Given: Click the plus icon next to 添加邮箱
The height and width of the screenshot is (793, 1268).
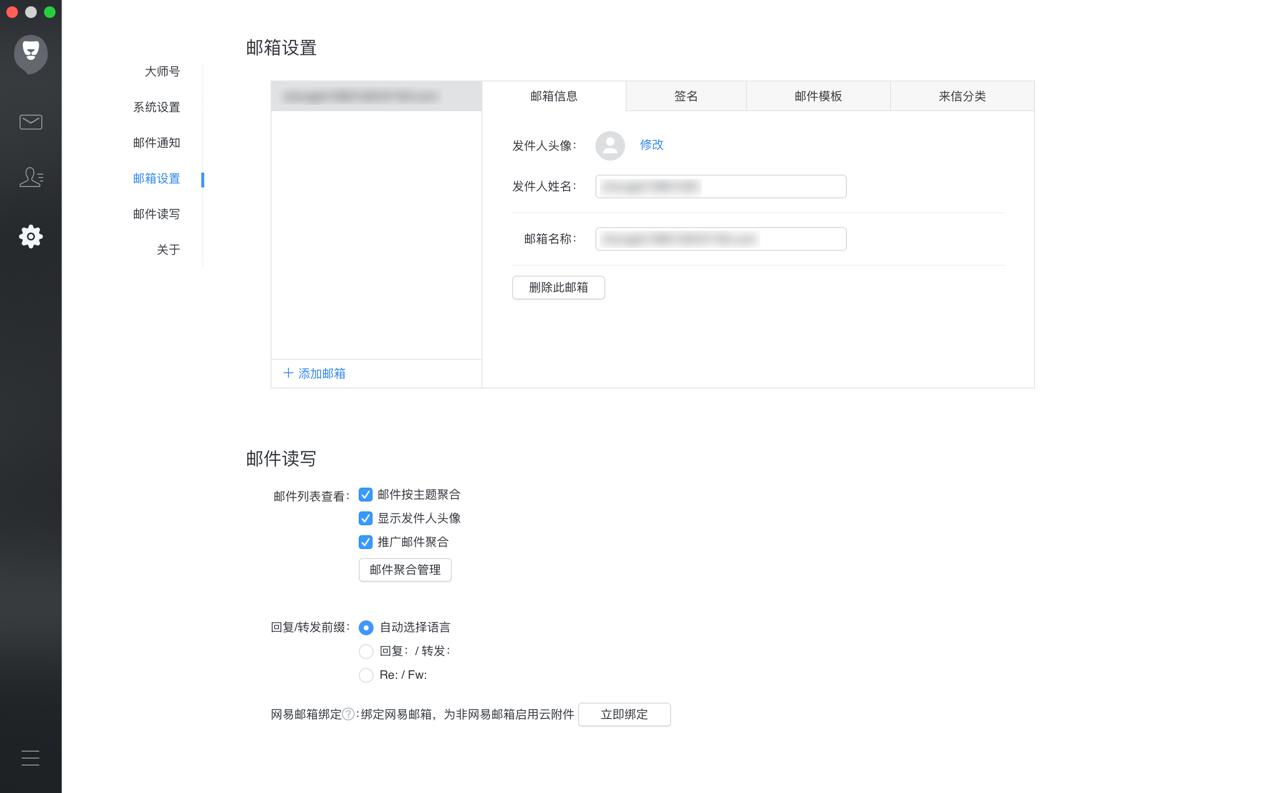Looking at the screenshot, I should point(288,372).
